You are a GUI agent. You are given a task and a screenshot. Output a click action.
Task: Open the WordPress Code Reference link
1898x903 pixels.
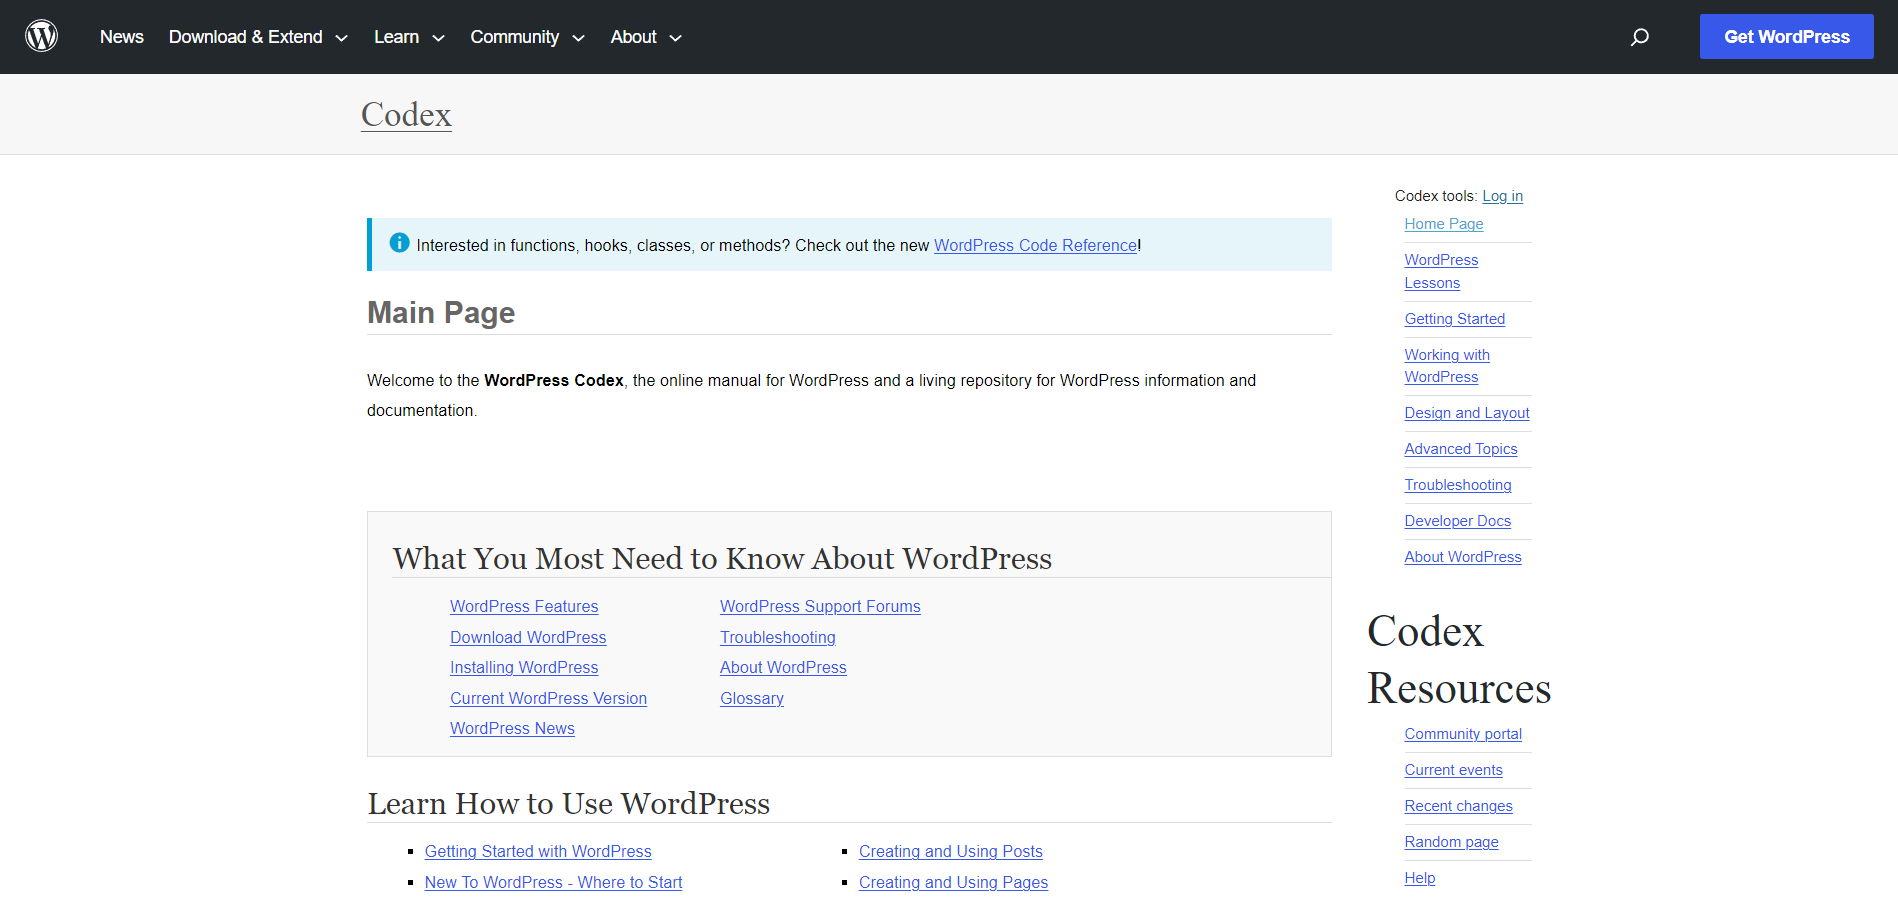point(1035,245)
